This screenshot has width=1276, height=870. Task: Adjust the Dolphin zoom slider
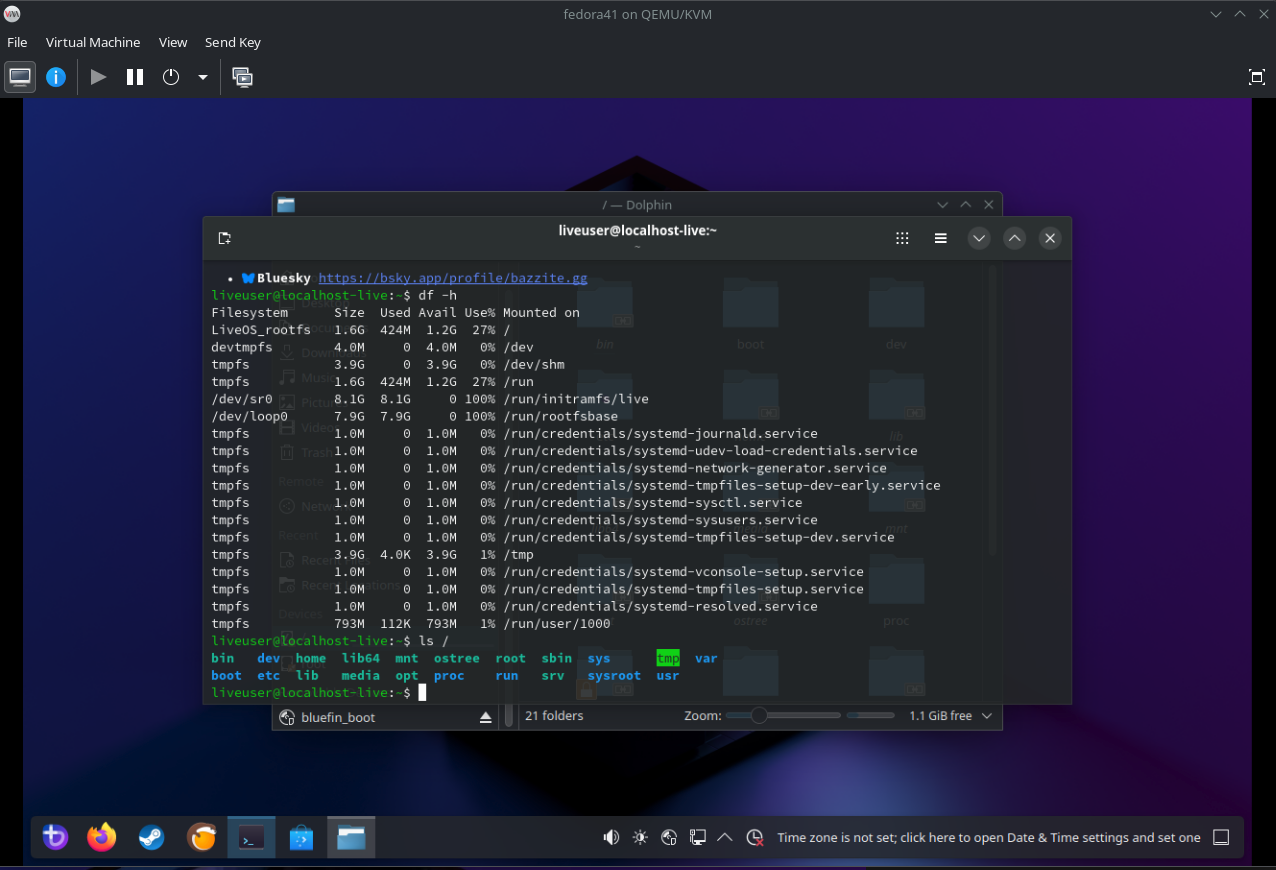759,716
